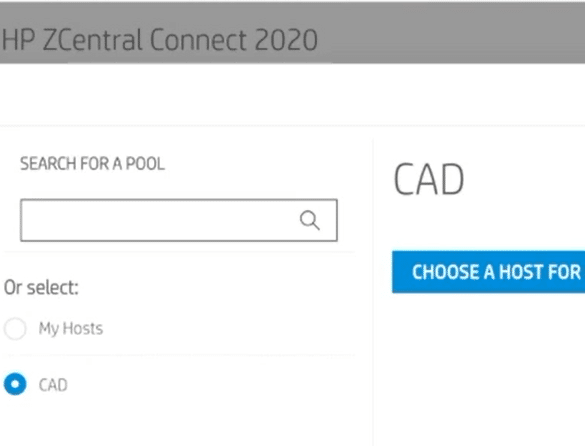
Task: Click the CAD label beside the radio
Action: point(53,385)
